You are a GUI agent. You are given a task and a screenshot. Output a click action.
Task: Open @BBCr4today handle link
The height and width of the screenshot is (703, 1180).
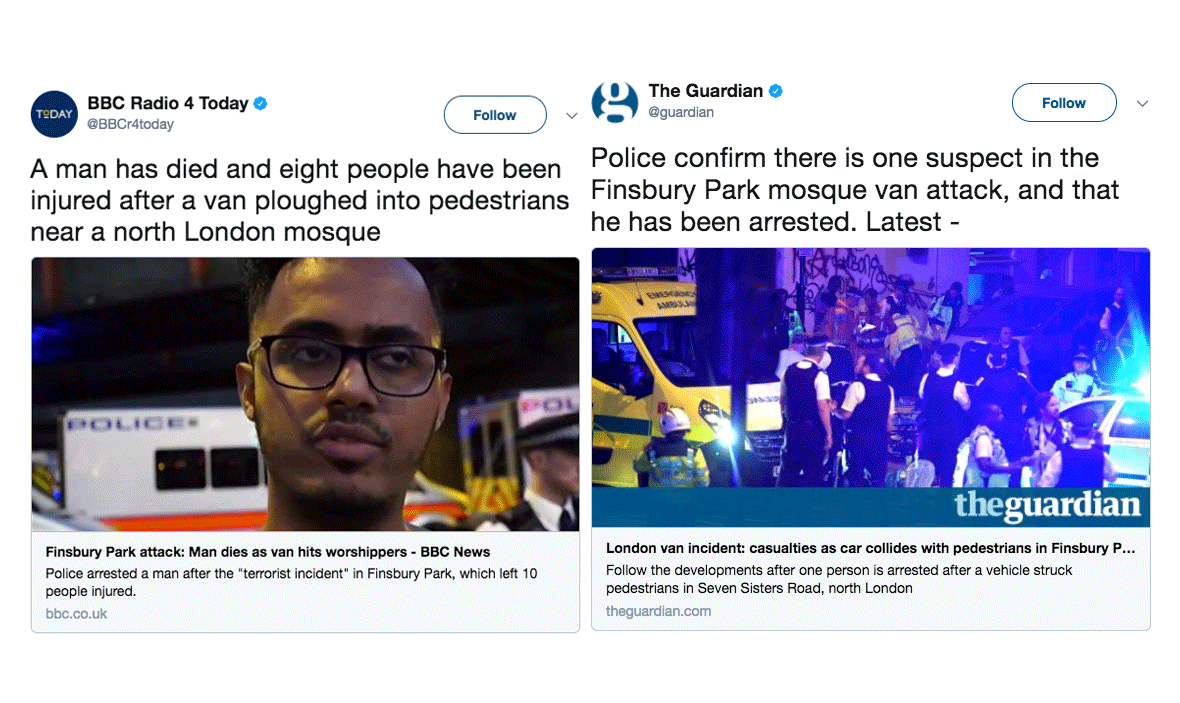[x=130, y=124]
